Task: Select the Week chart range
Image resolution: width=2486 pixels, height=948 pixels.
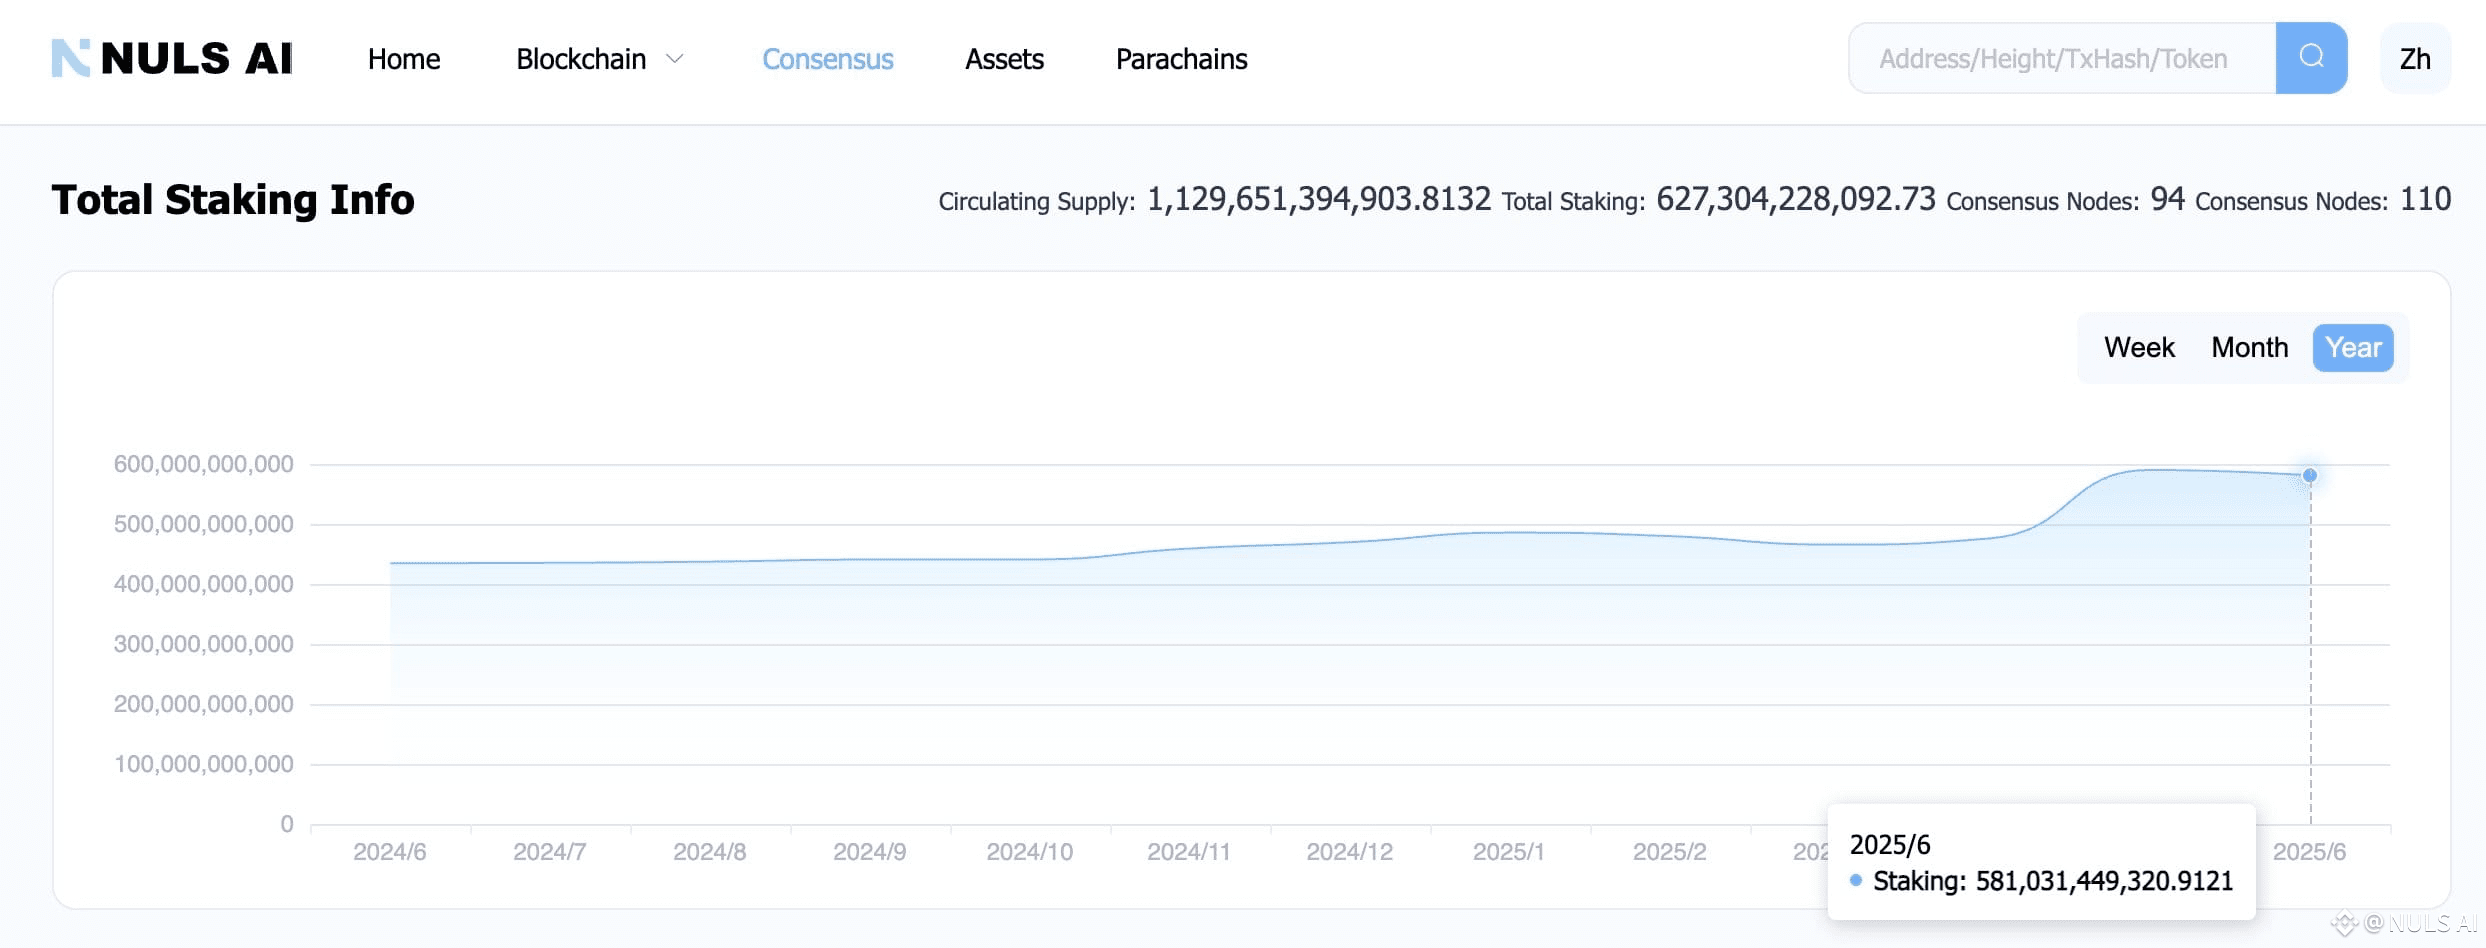Action: pos(2139,347)
